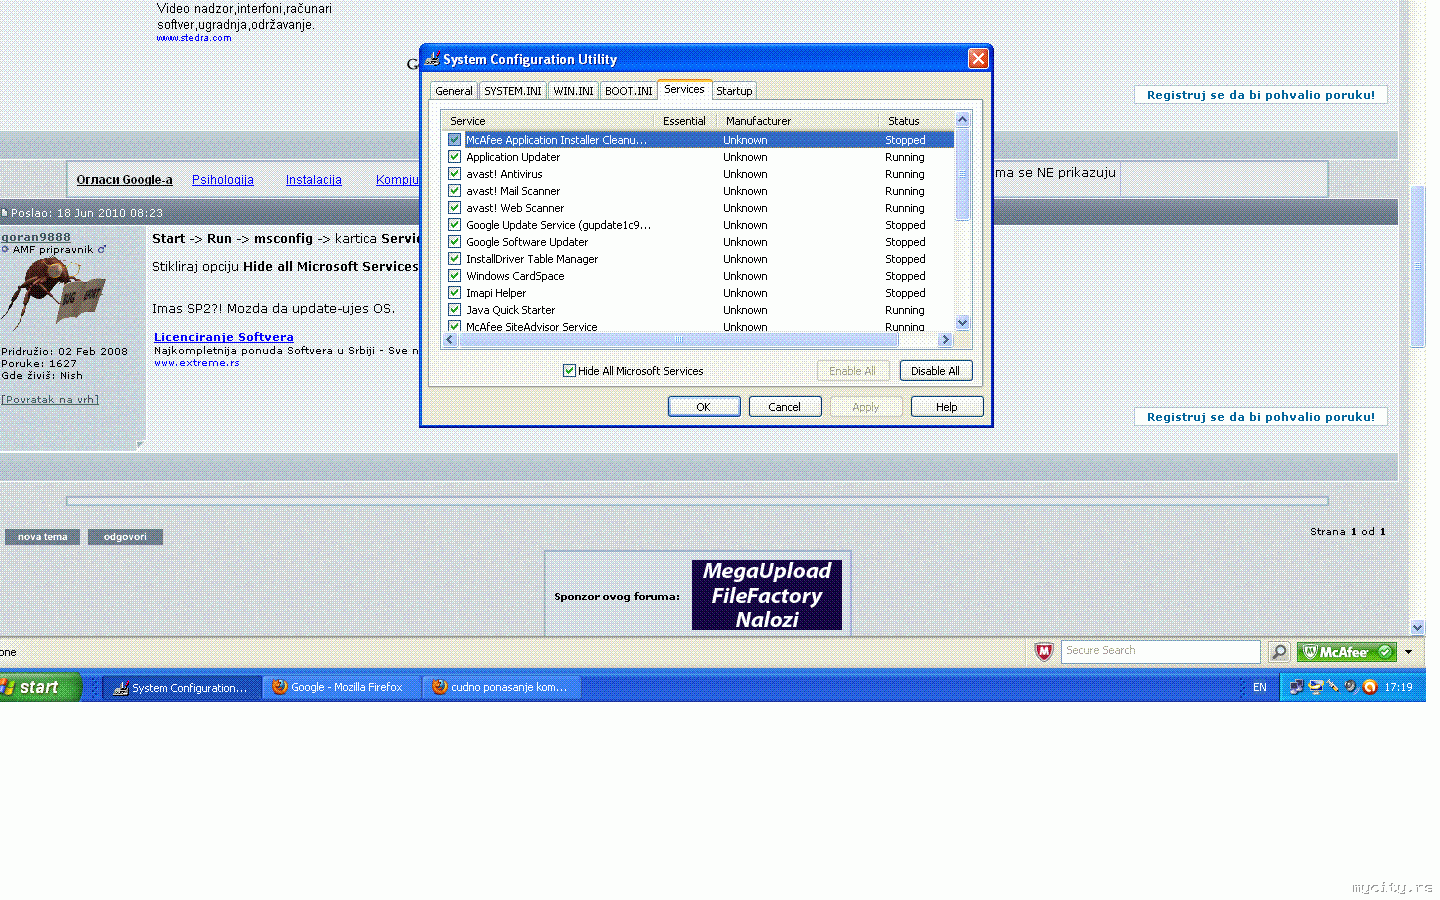Uncheck the Windows CardSpace checkbox
This screenshot has width=1440, height=900.
(x=455, y=276)
